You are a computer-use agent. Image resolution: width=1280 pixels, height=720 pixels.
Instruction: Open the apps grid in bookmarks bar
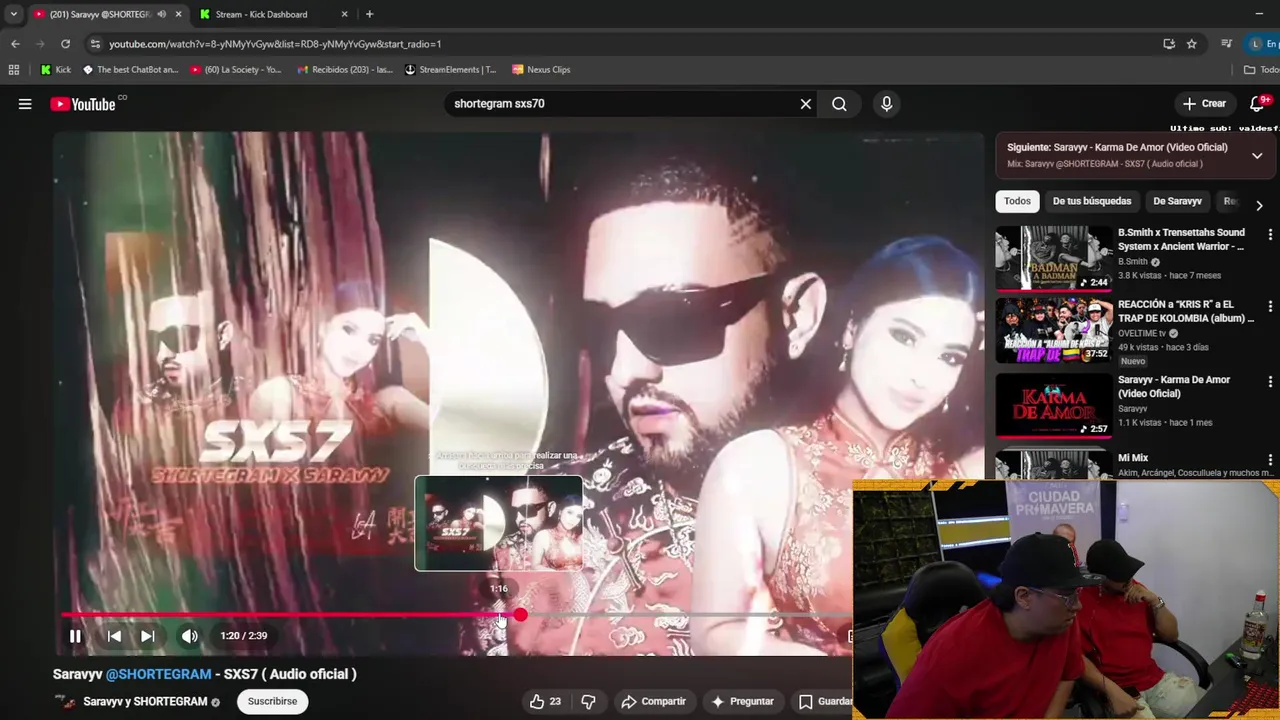click(x=13, y=70)
